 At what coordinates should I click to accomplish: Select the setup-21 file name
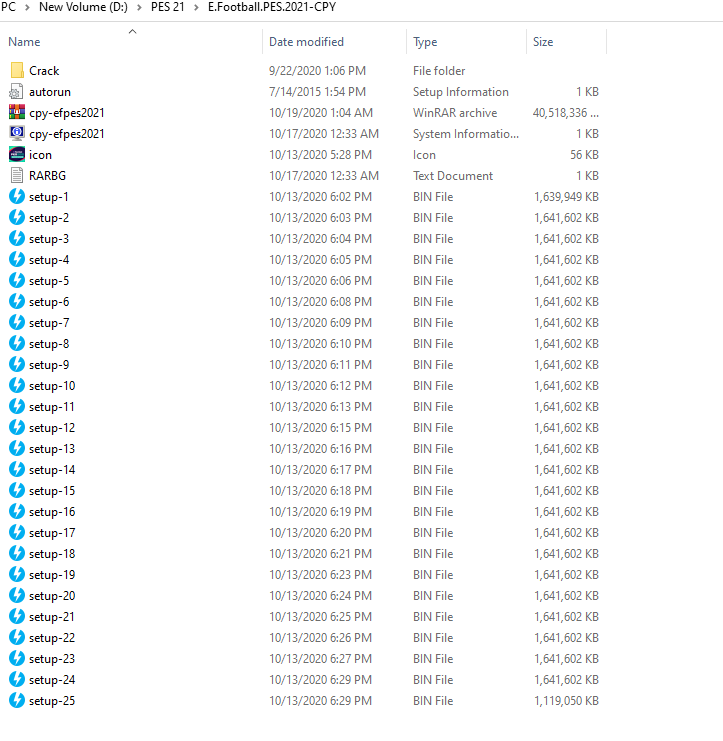52,617
